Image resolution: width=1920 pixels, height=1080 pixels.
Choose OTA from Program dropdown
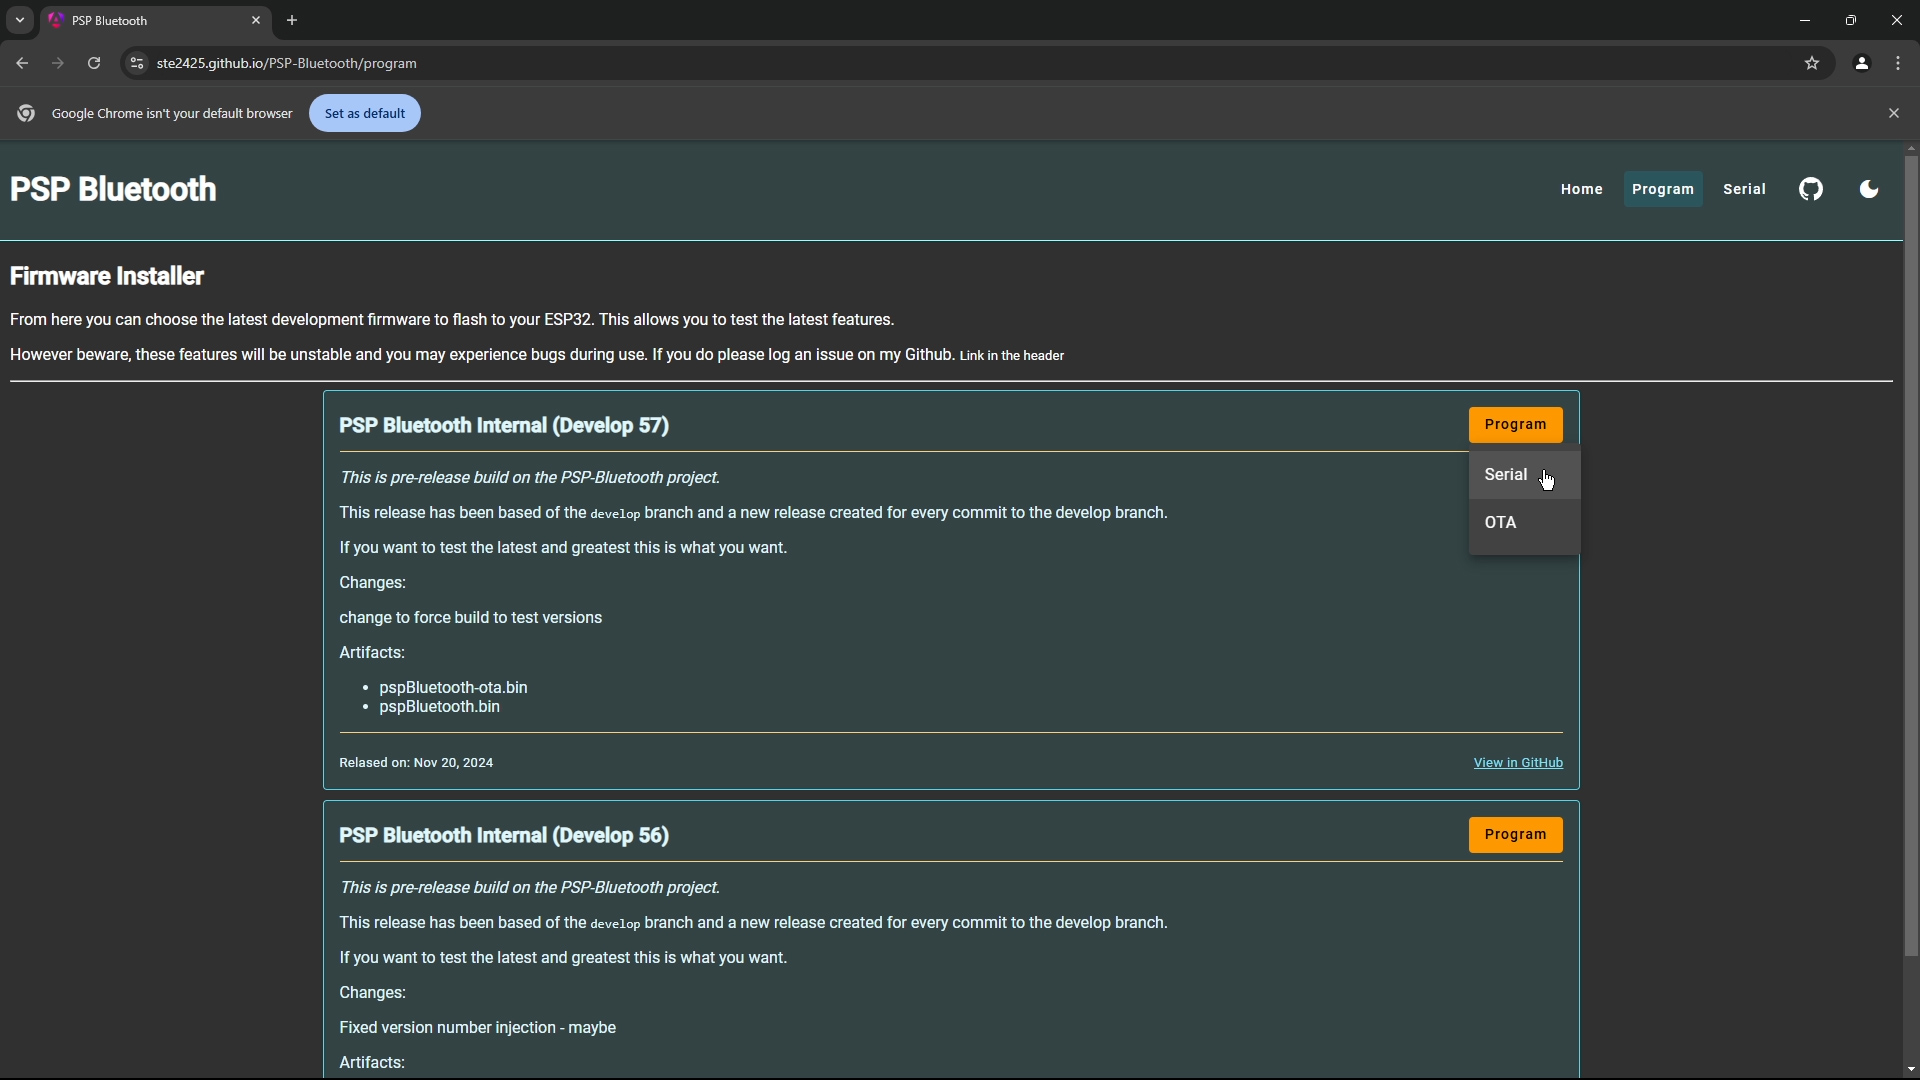pyautogui.click(x=1501, y=523)
